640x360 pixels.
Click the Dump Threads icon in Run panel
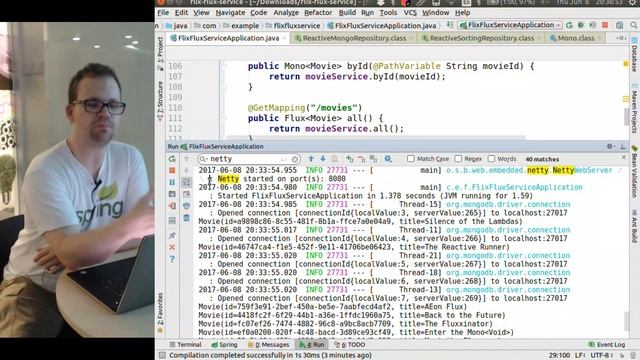tap(172, 194)
